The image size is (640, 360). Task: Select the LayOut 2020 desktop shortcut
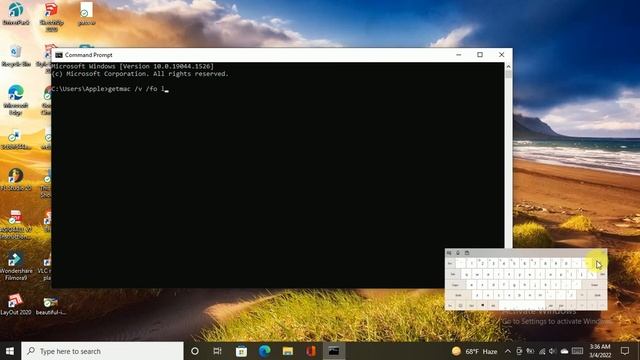16,304
